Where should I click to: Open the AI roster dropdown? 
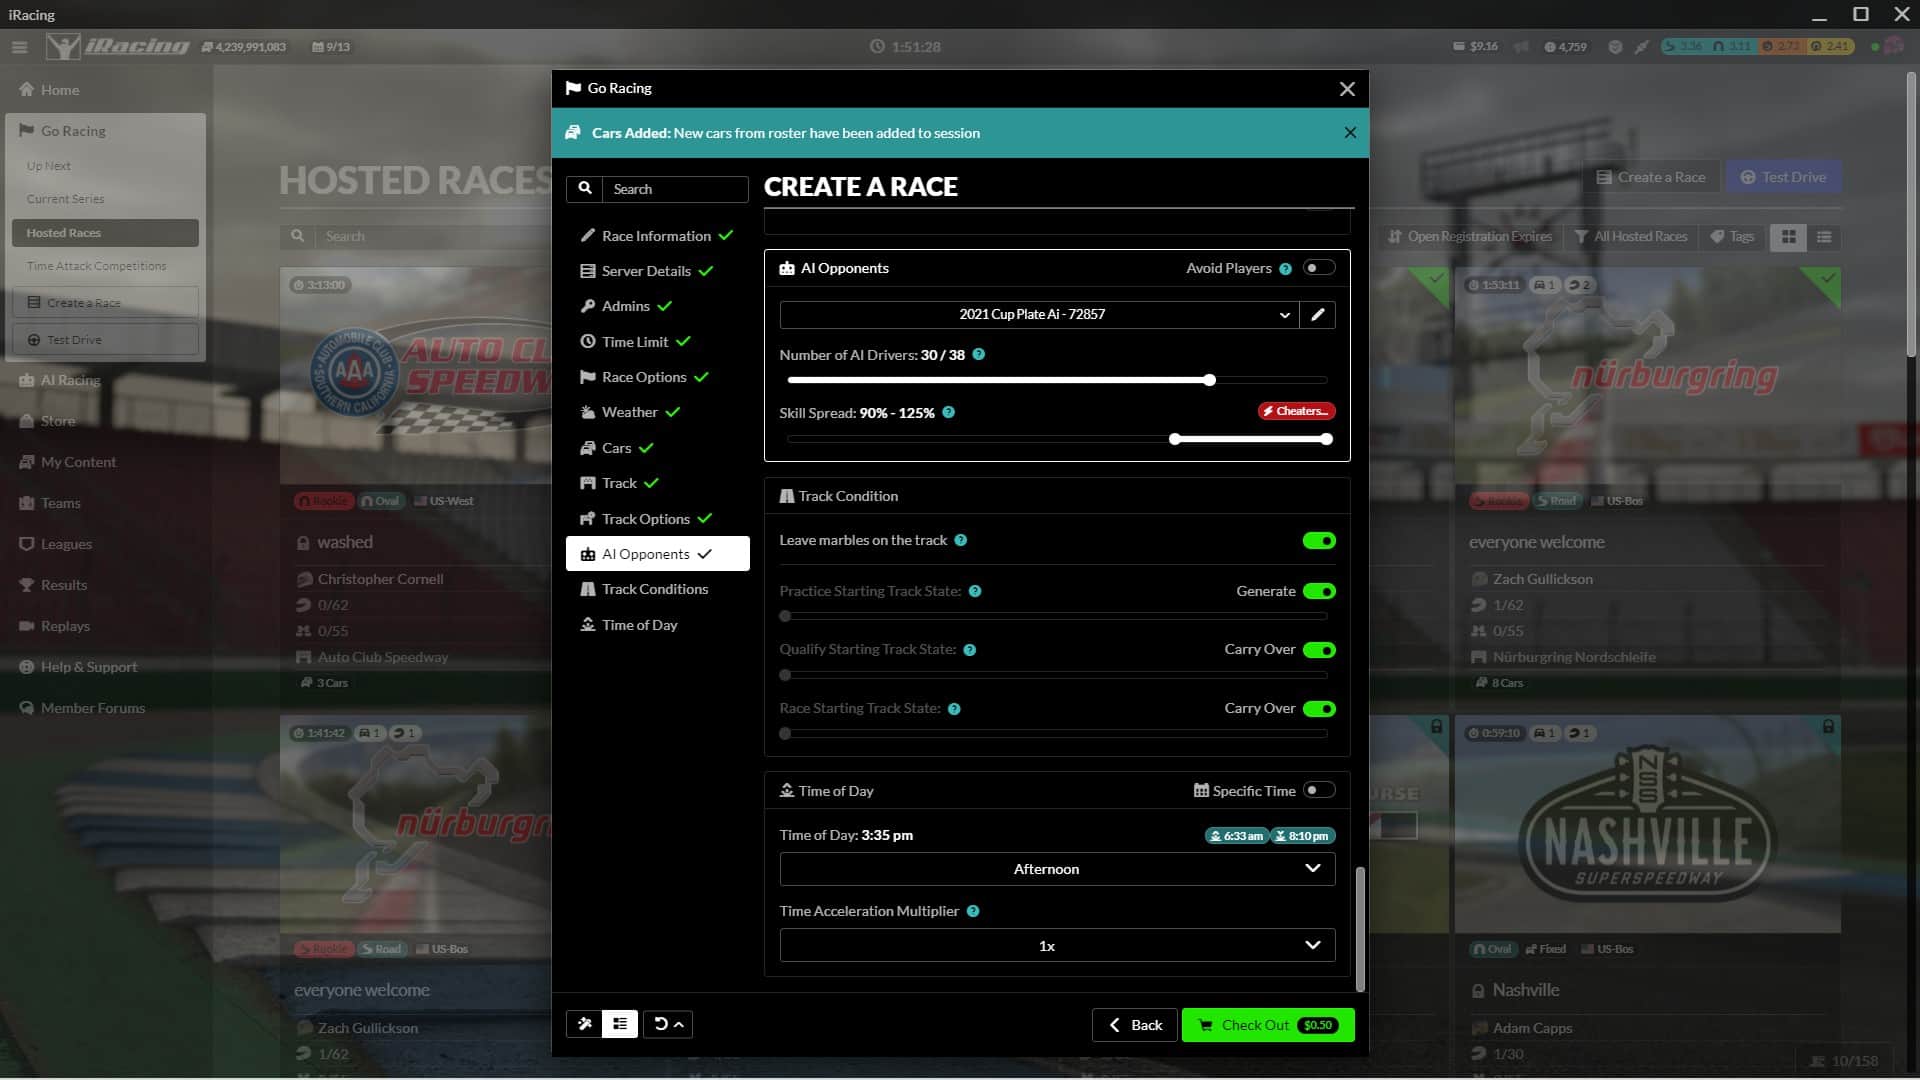pyautogui.click(x=1031, y=314)
